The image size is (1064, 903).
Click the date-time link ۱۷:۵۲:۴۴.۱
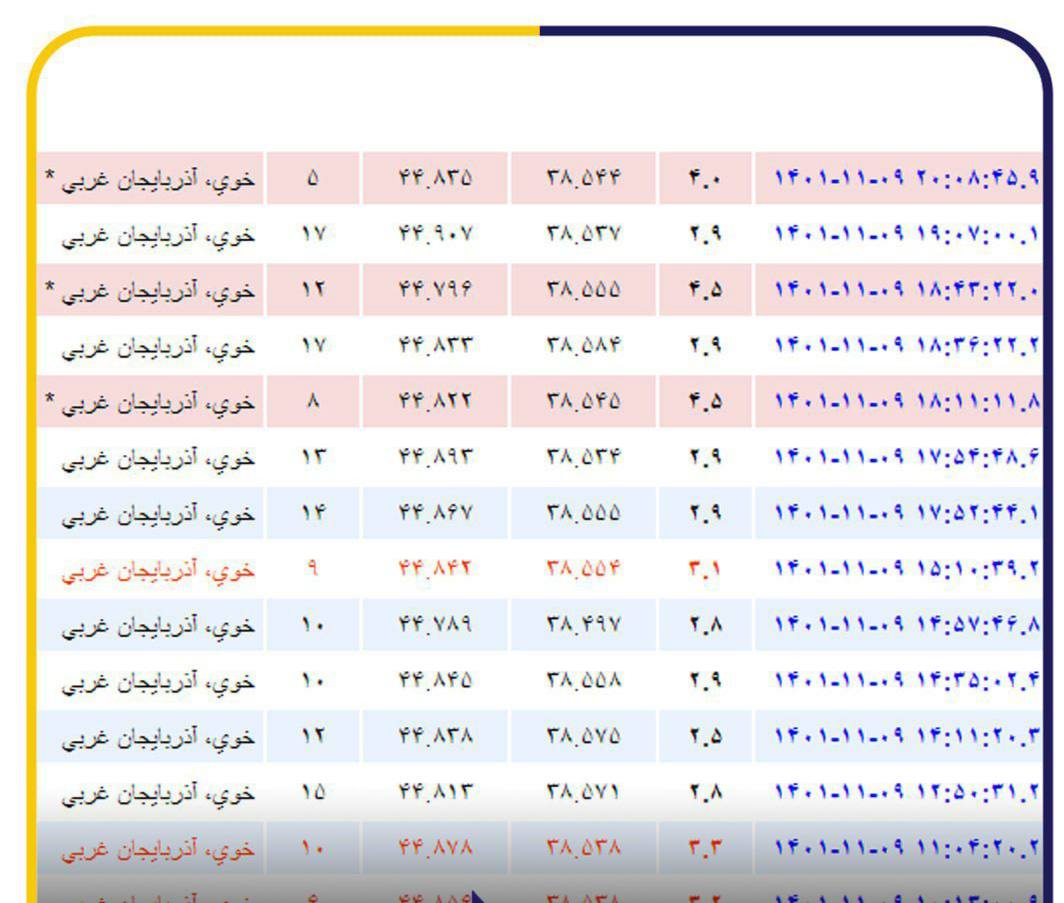coord(907,513)
